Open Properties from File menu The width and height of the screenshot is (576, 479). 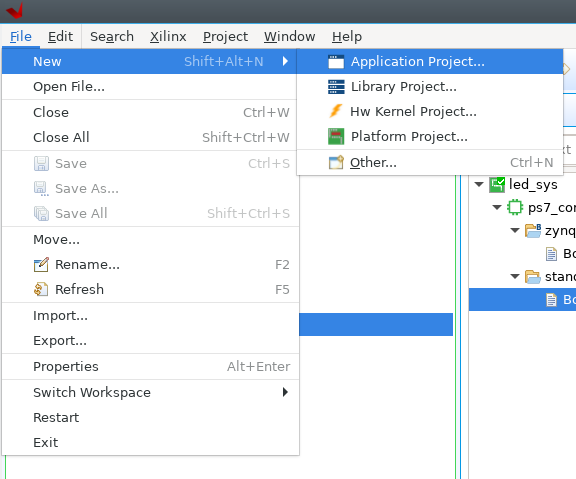click(x=151, y=367)
